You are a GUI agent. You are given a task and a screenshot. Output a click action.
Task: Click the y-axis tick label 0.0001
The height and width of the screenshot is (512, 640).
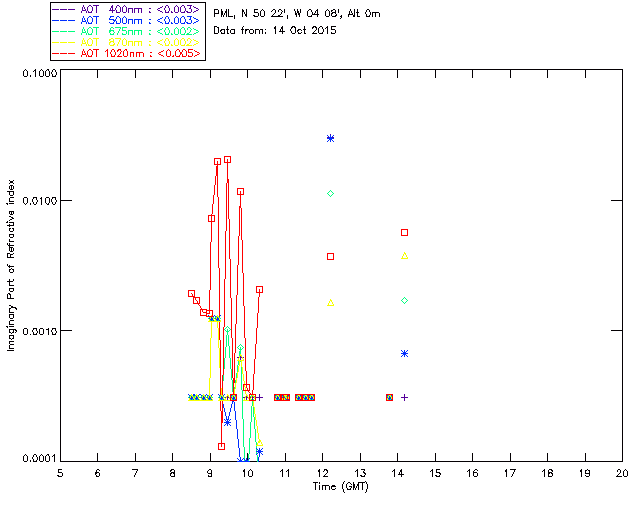tap(39, 459)
